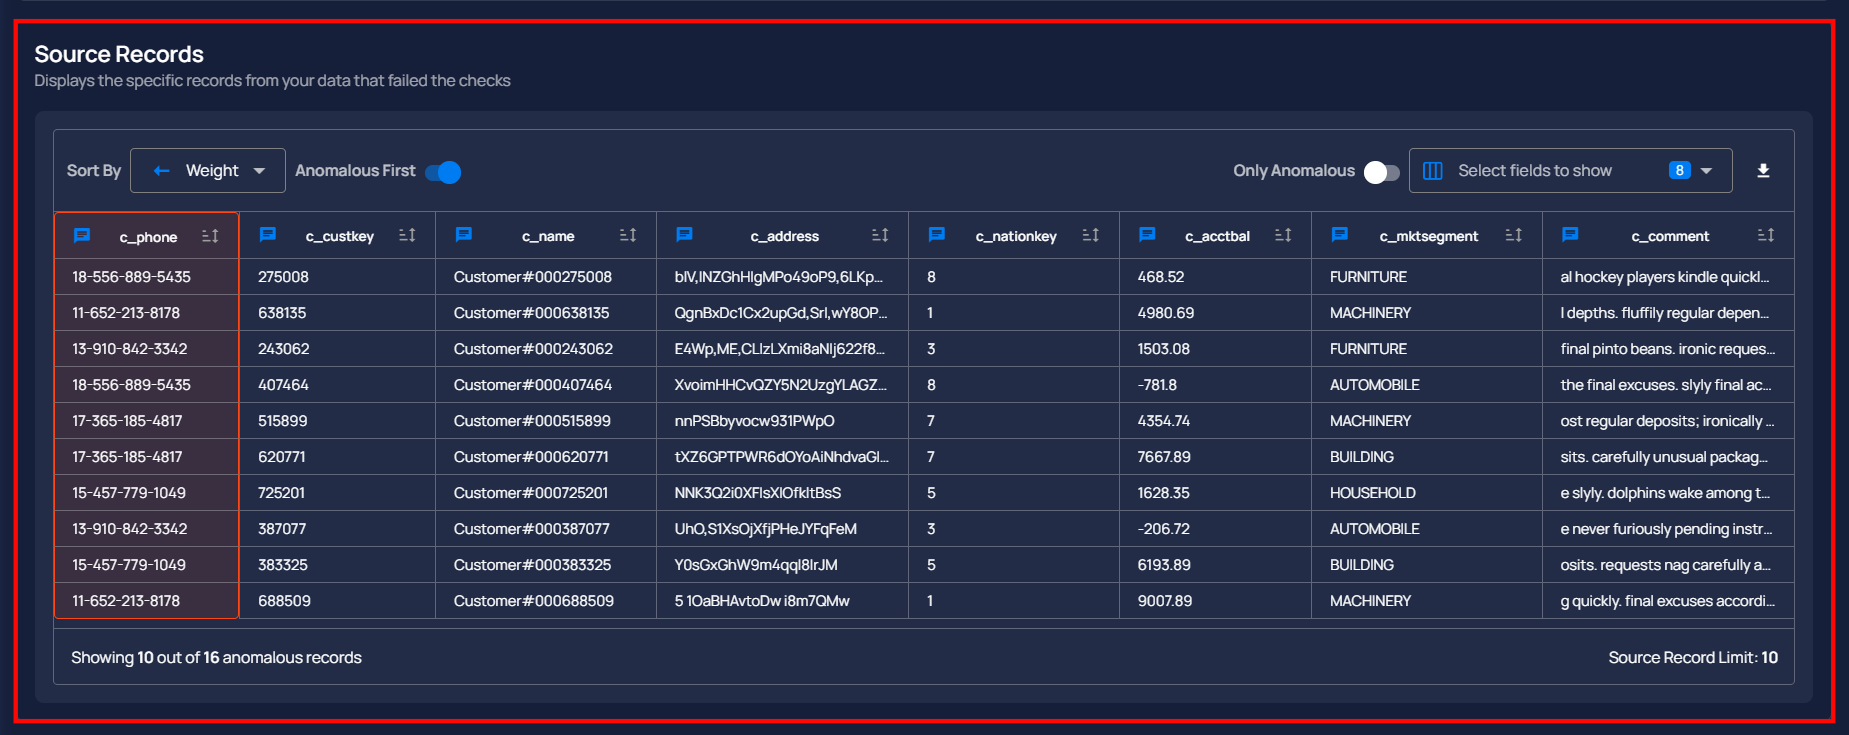Click the c_address column header label

click(785, 236)
